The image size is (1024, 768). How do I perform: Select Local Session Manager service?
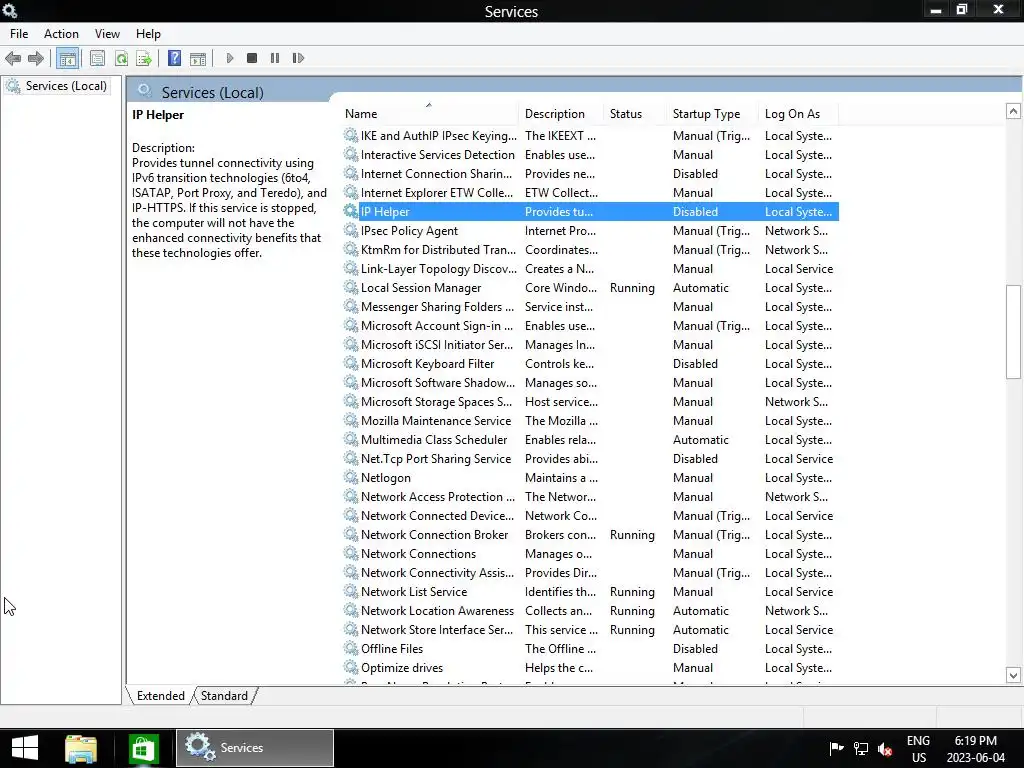coord(590,287)
